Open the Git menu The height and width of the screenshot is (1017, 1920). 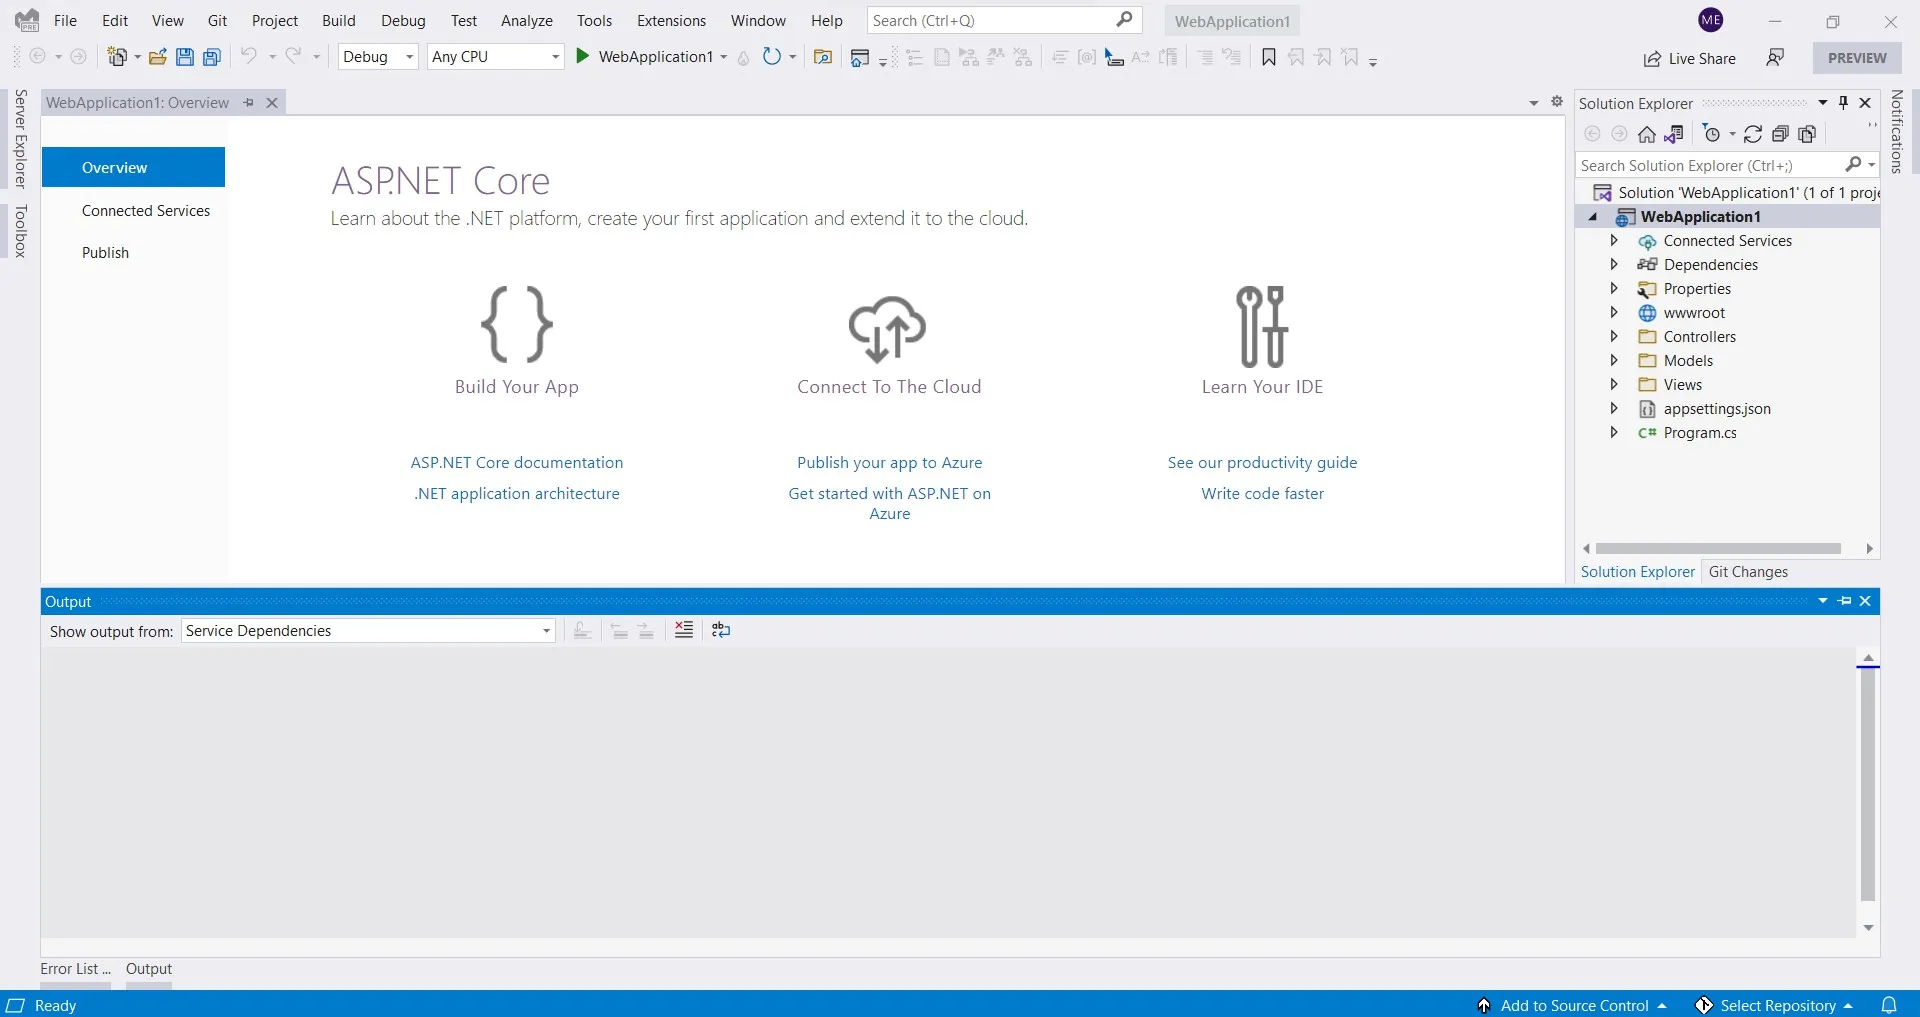coord(217,20)
